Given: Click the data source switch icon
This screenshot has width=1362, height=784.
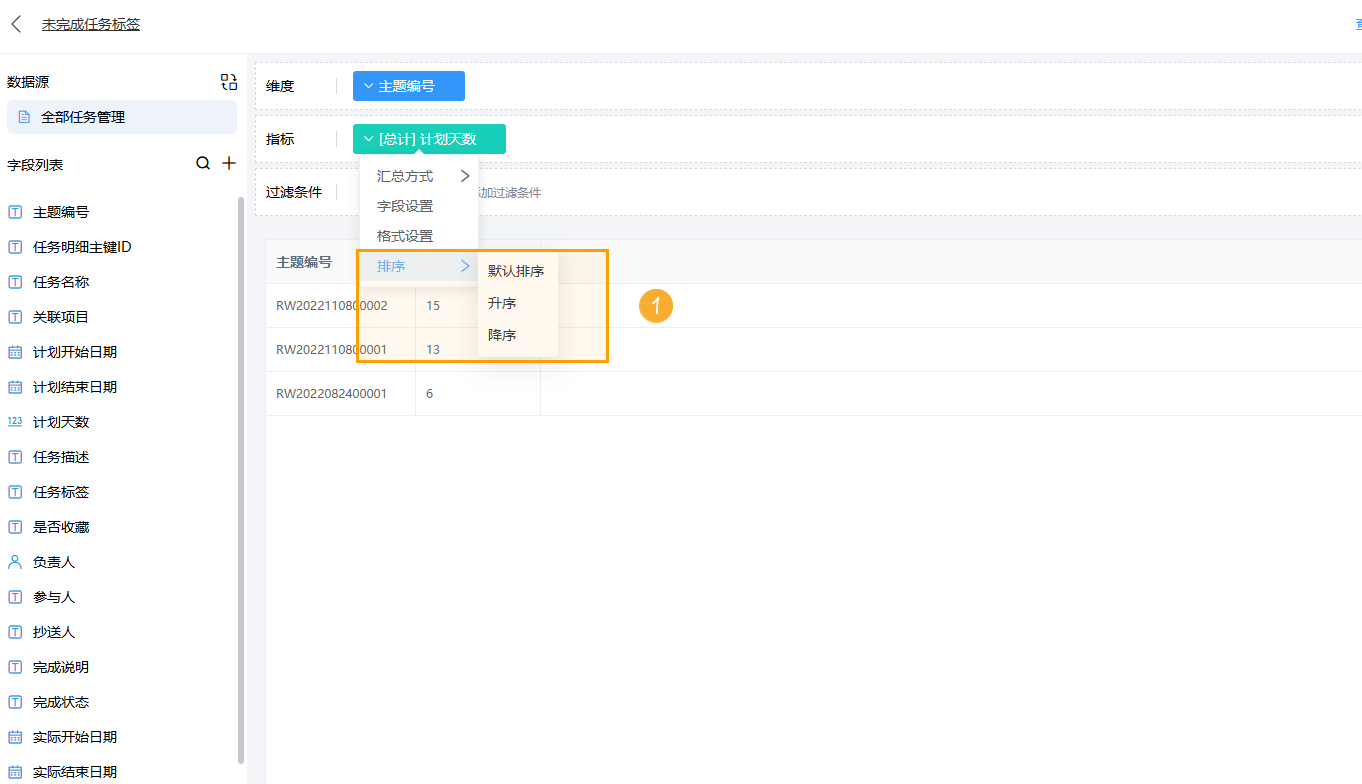Looking at the screenshot, I should tap(229, 82).
